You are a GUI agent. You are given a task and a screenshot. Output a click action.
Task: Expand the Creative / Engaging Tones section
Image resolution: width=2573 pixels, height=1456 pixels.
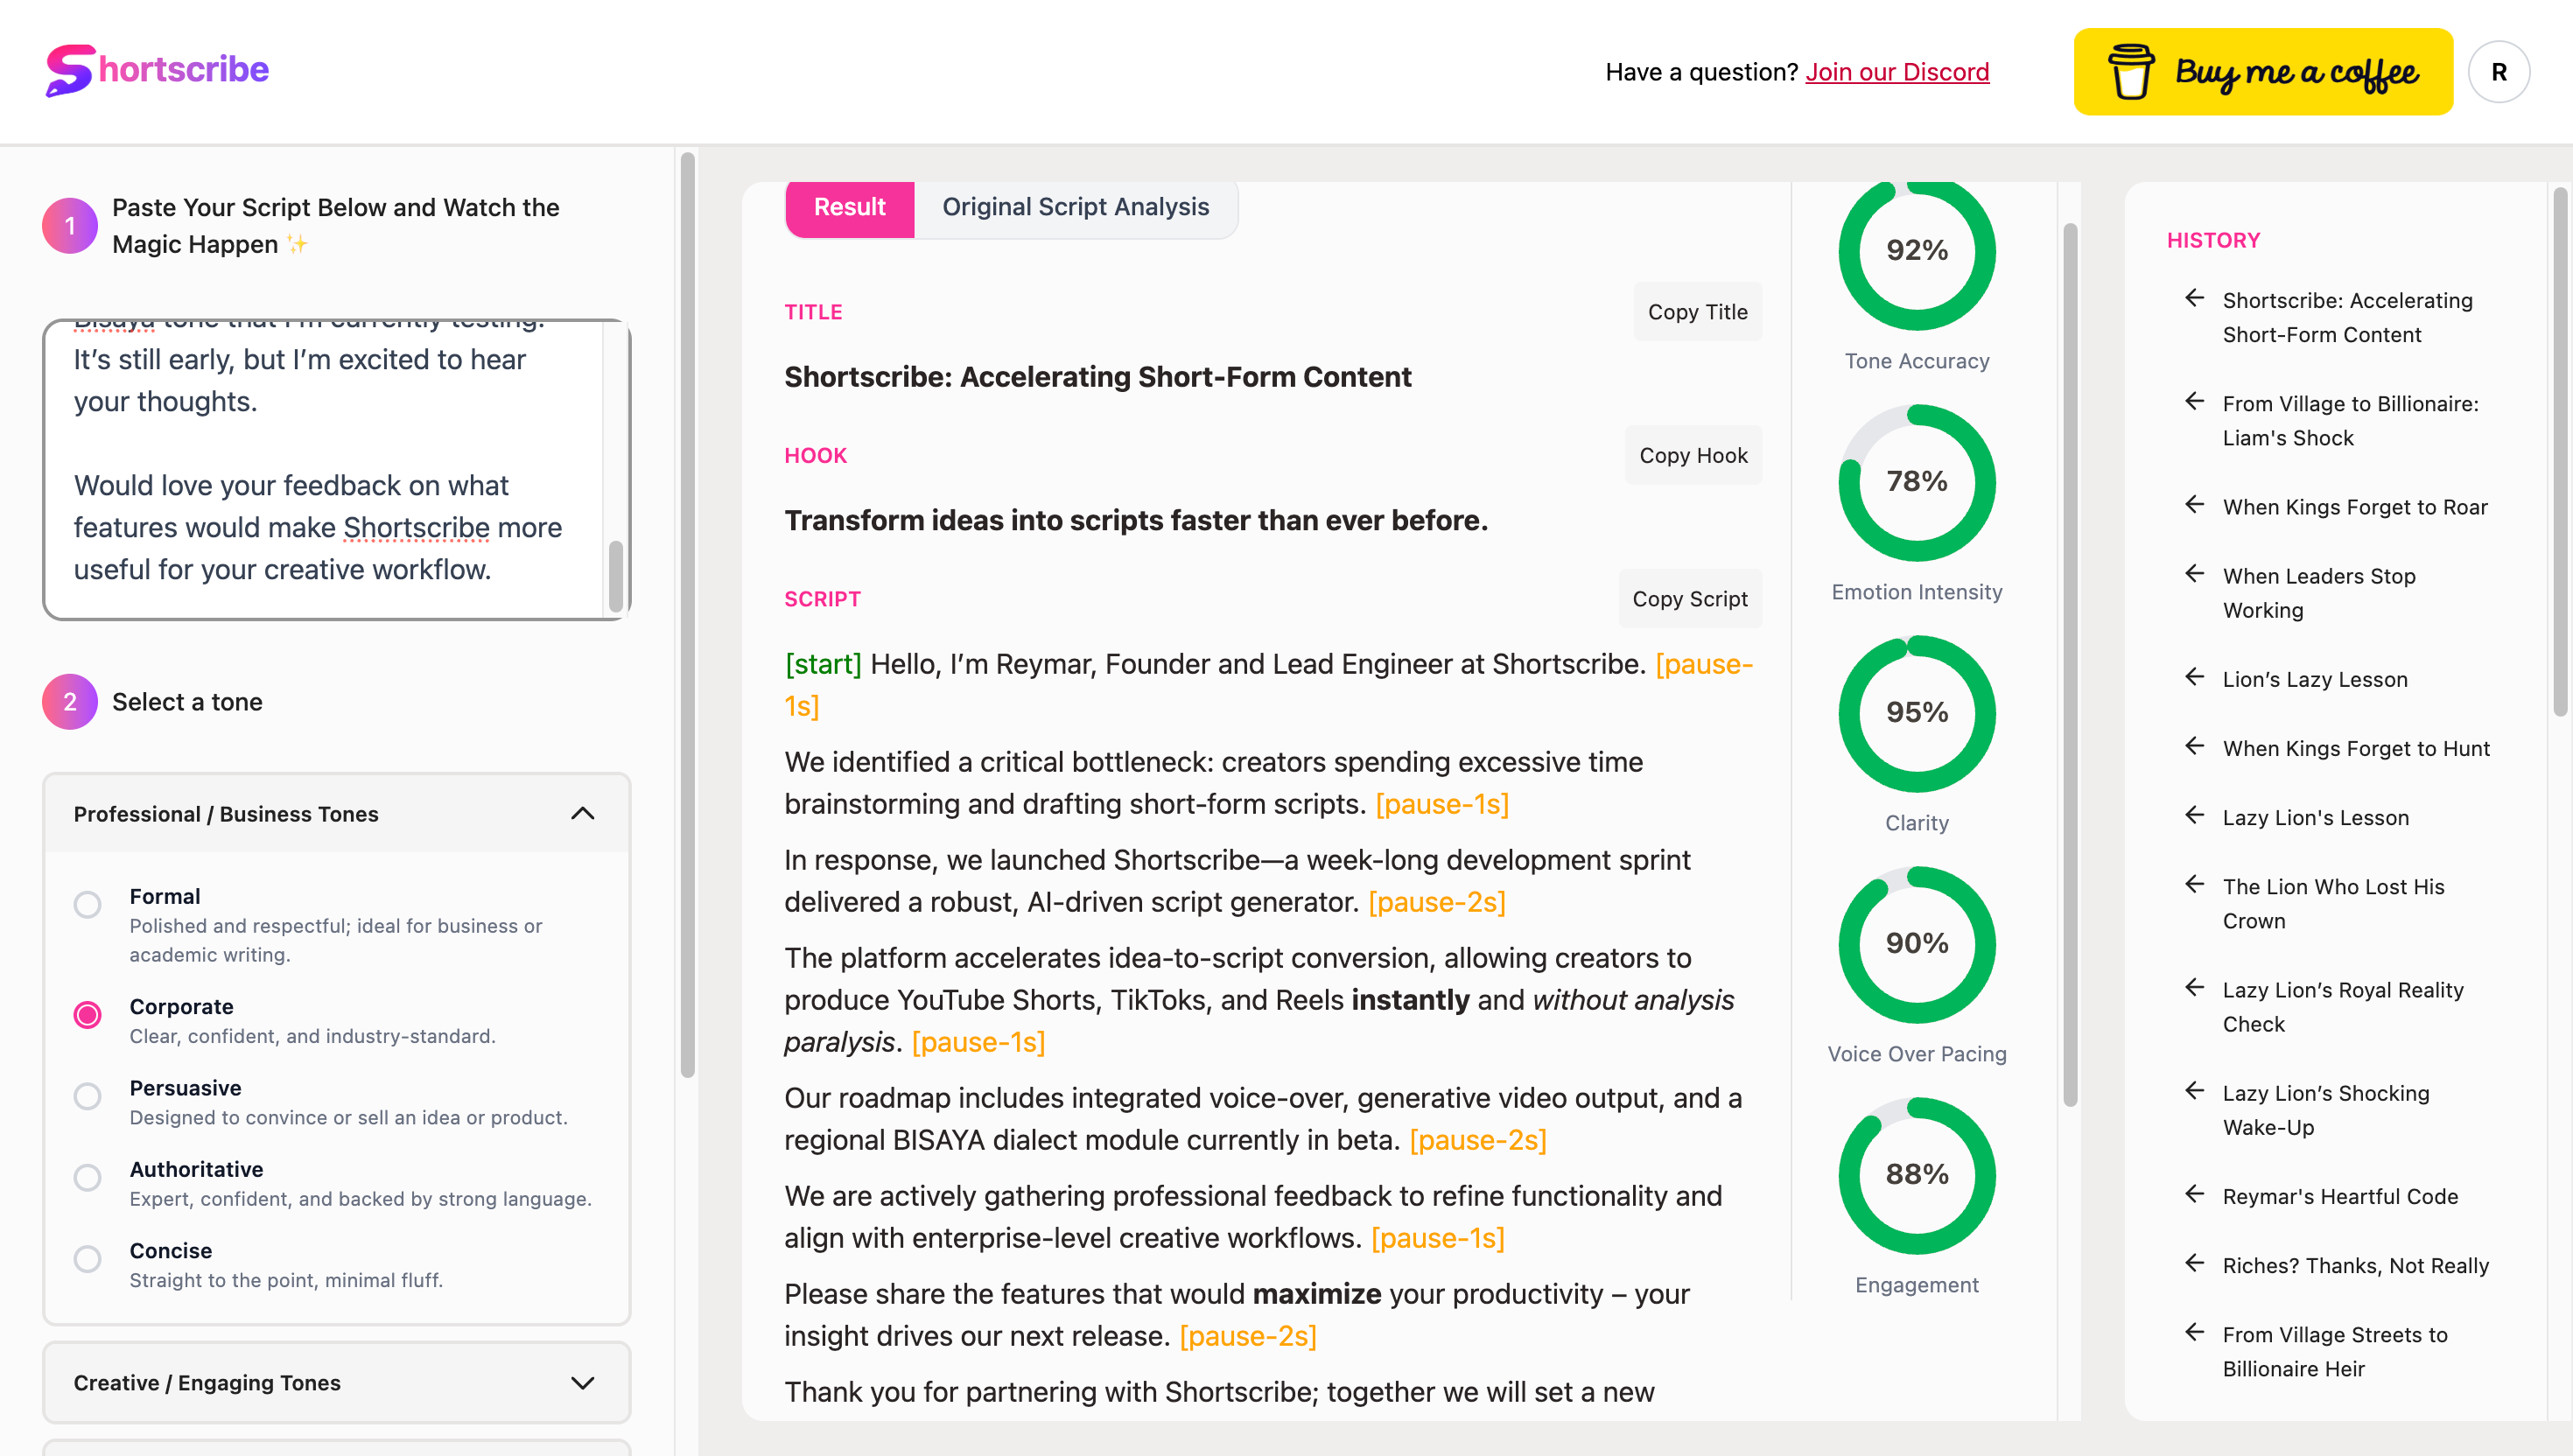coord(583,1383)
